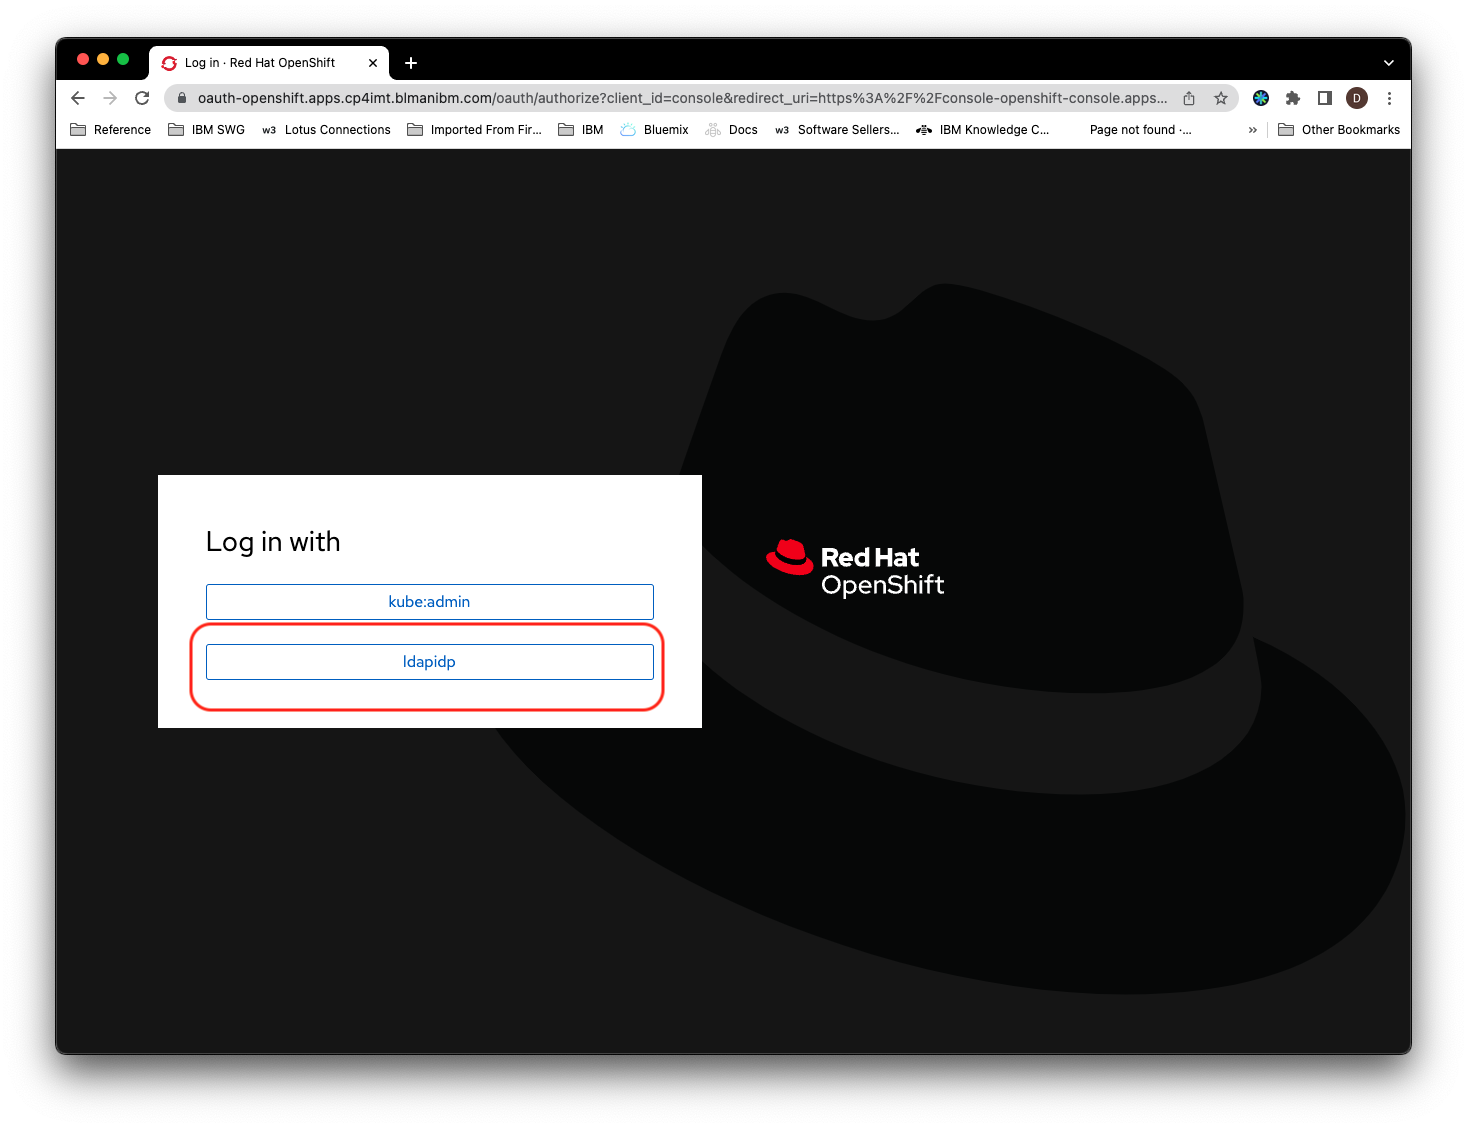The width and height of the screenshot is (1467, 1128).
Task: Open the Imported From Fir... folder
Action: pos(474,130)
